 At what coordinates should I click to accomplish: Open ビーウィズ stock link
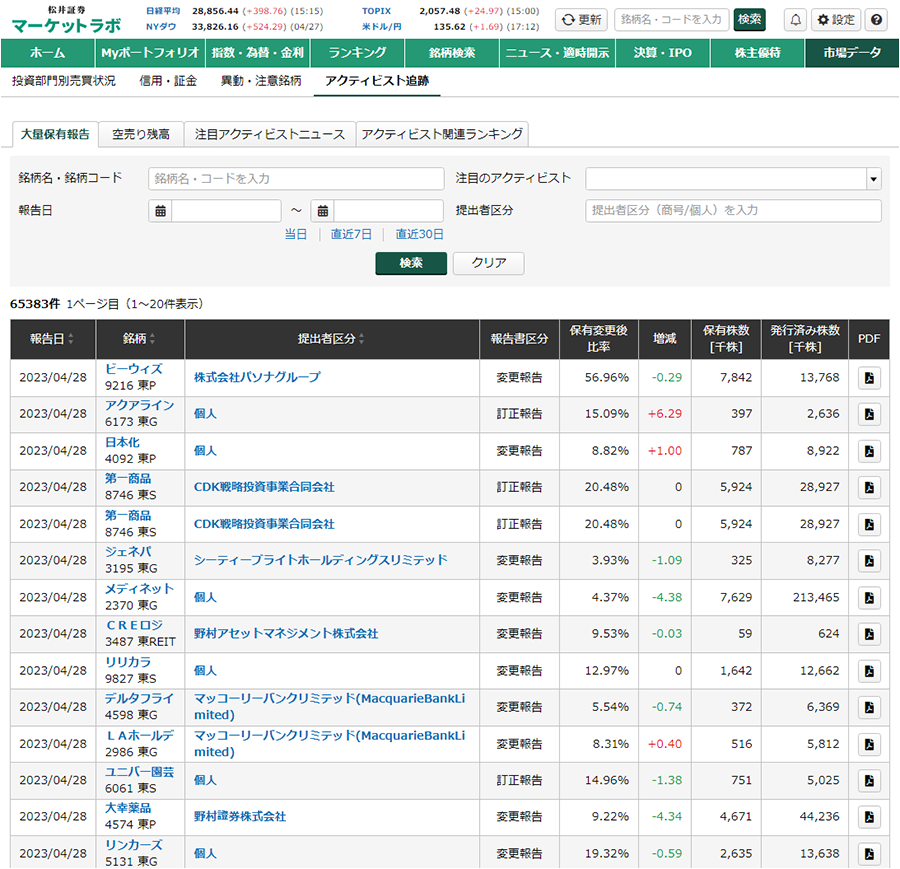click(x=134, y=369)
